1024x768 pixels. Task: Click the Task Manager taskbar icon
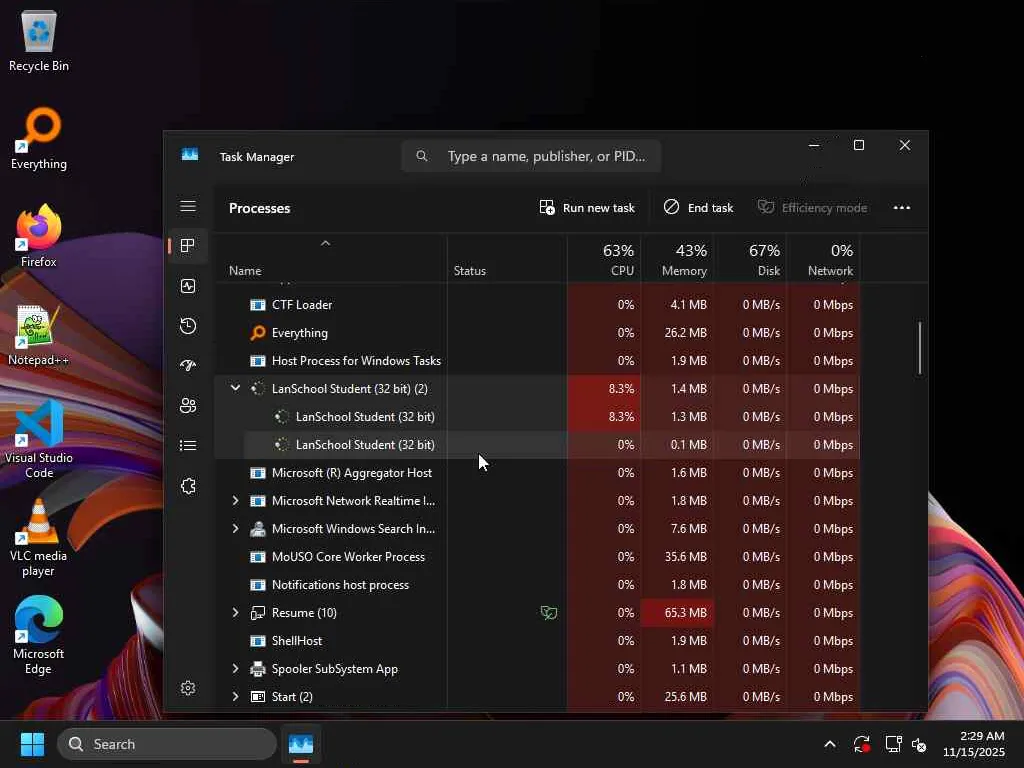point(301,744)
